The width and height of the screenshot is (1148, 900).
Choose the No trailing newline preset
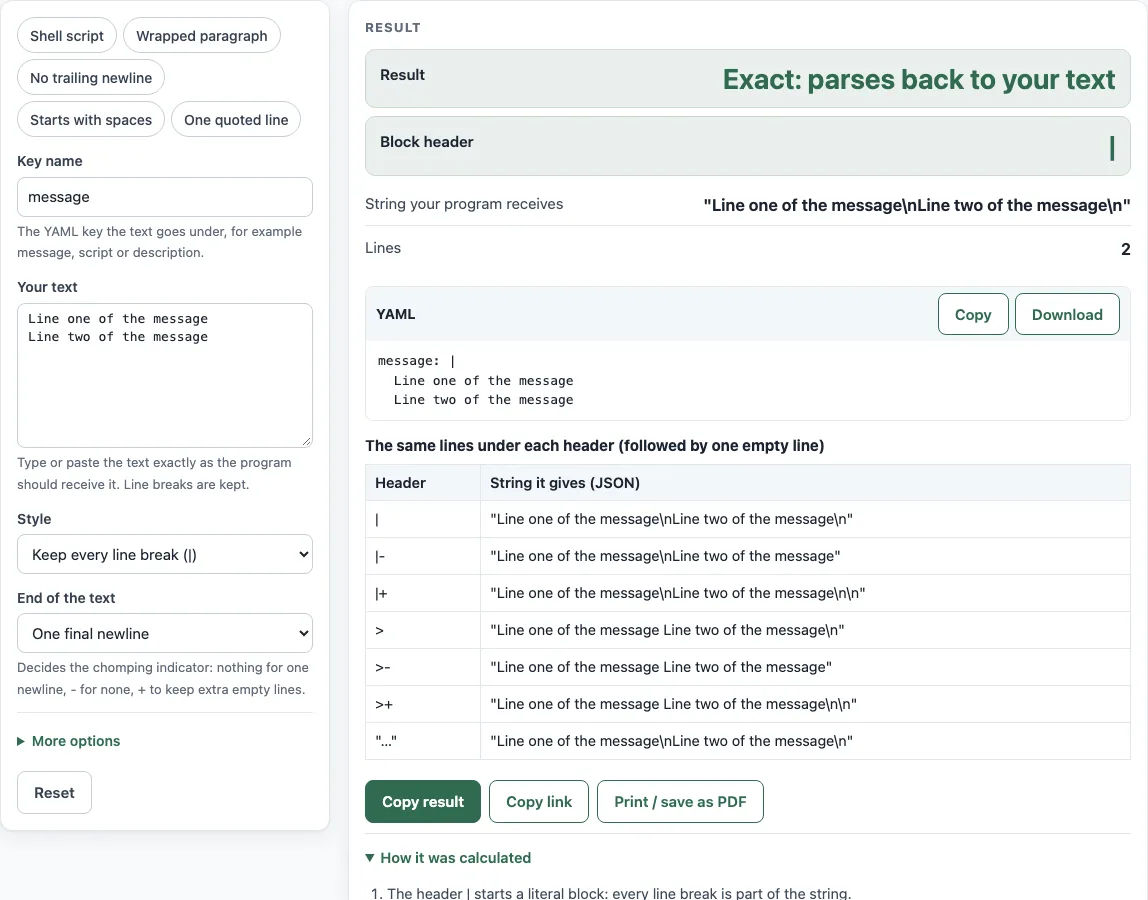coord(91,78)
